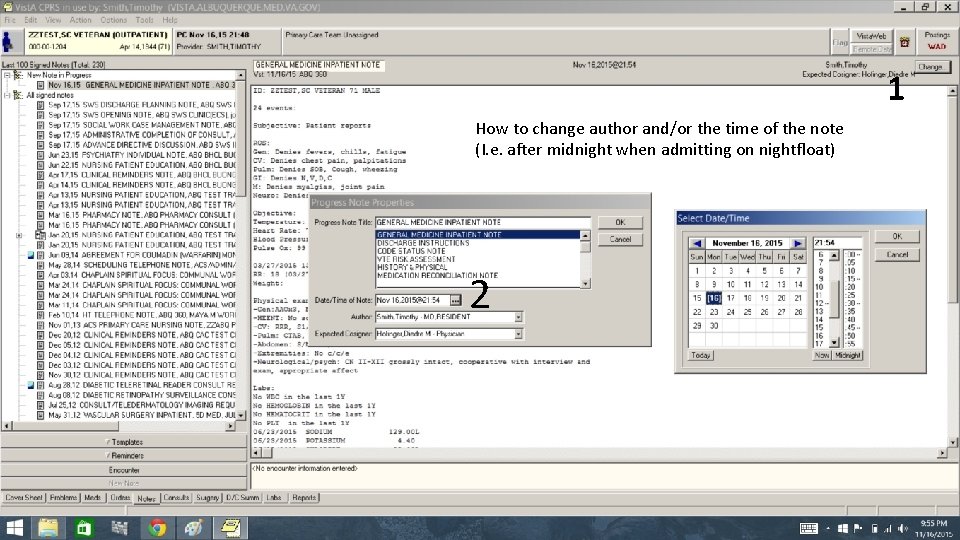Click the Progress Note Title field
Image resolution: width=960 pixels, height=540 pixels.
(483, 222)
